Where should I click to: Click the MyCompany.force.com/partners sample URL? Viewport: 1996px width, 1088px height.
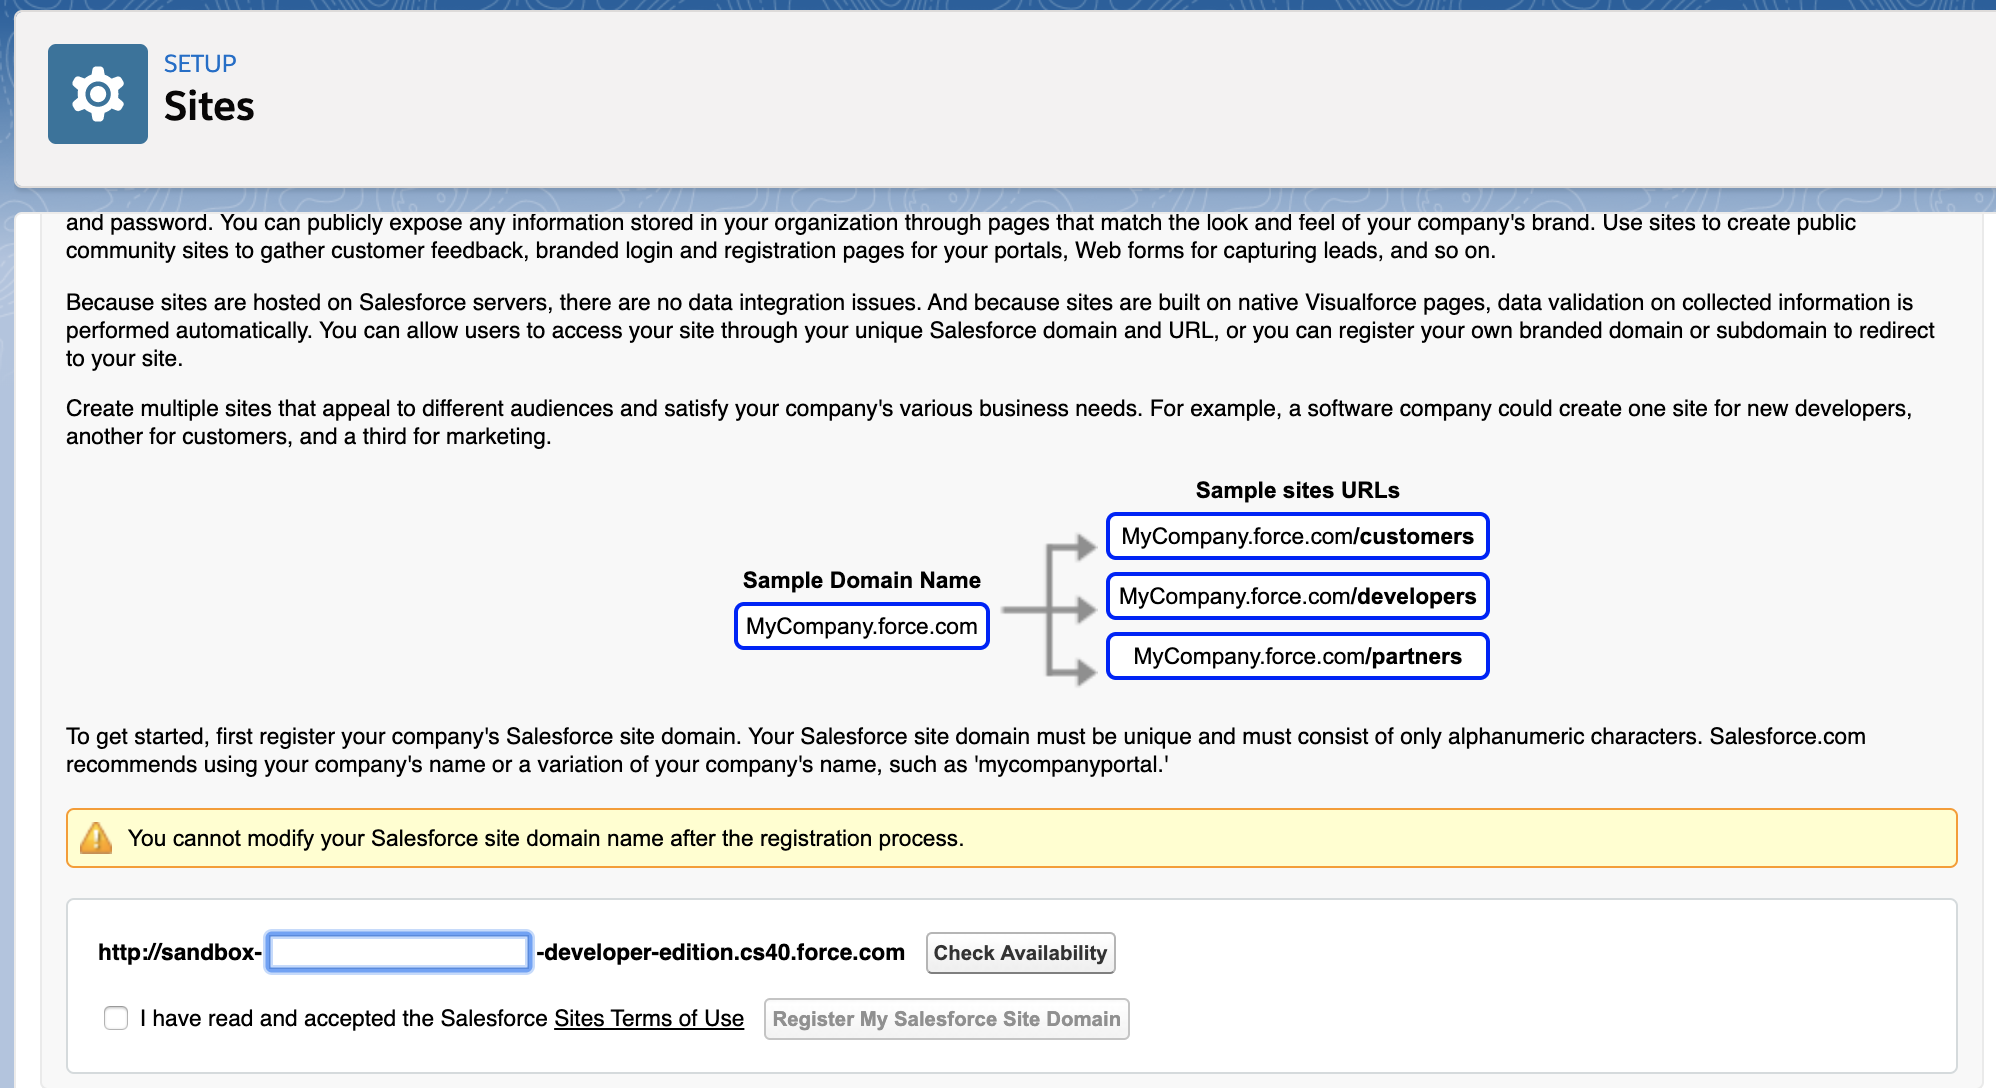(1297, 656)
